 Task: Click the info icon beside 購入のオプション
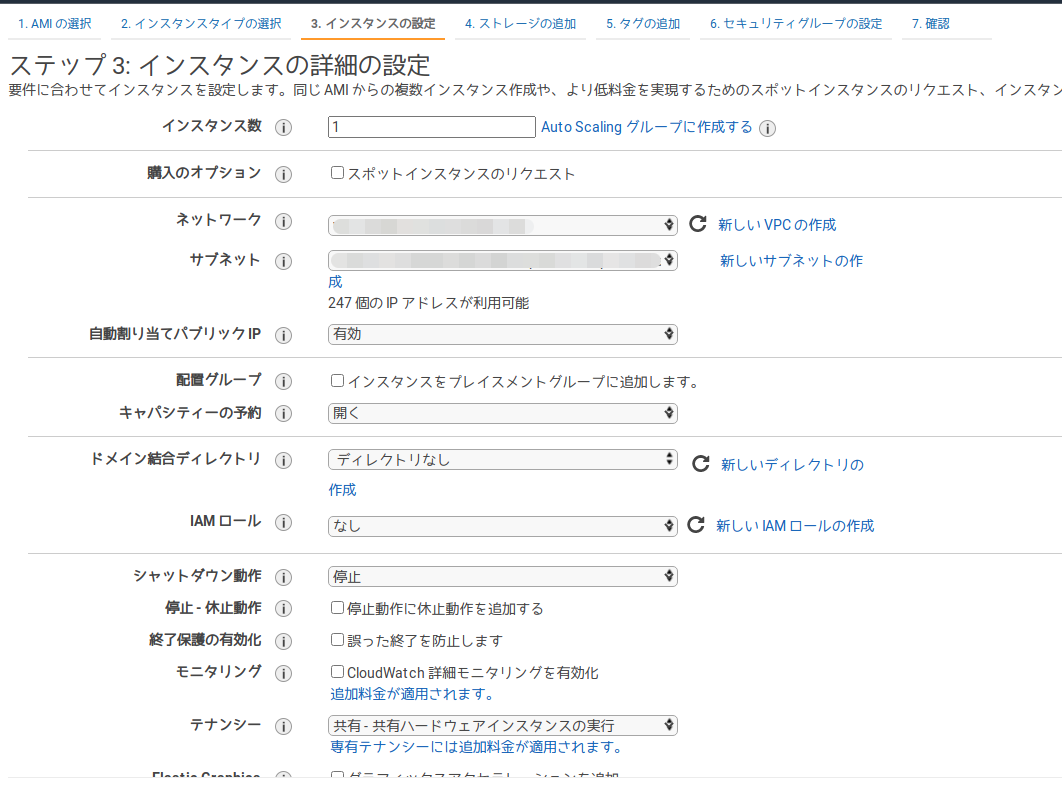(283, 173)
